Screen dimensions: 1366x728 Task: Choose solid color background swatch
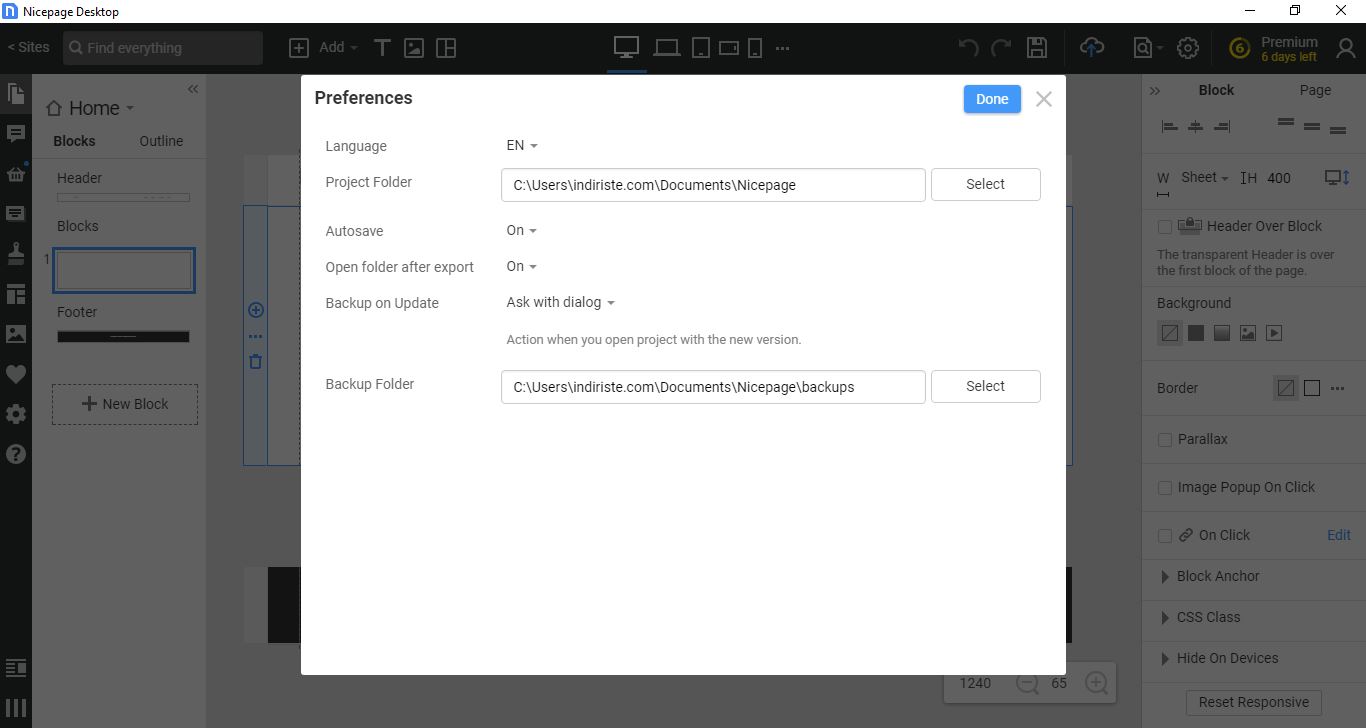(x=1196, y=333)
